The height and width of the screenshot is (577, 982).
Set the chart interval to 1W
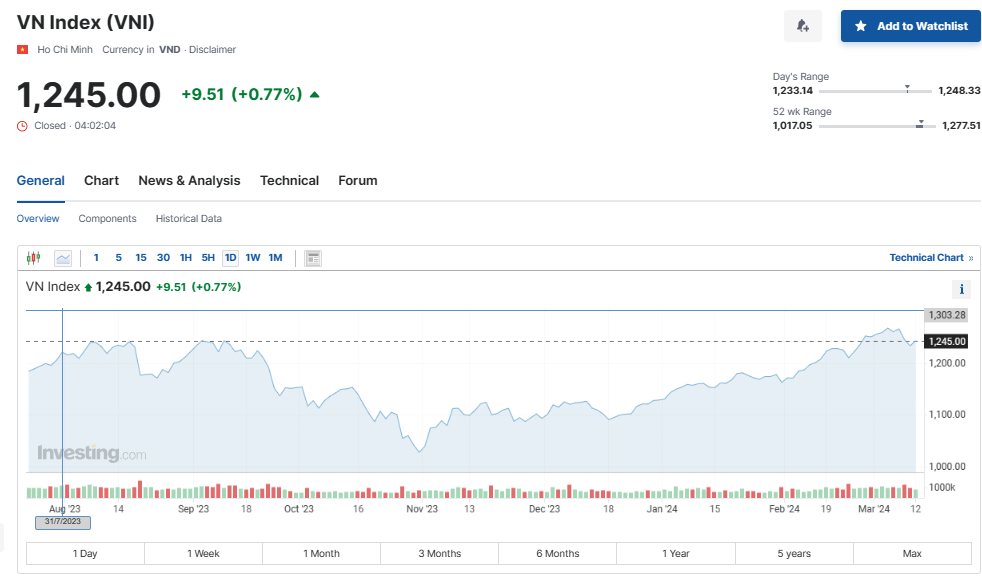click(x=253, y=258)
